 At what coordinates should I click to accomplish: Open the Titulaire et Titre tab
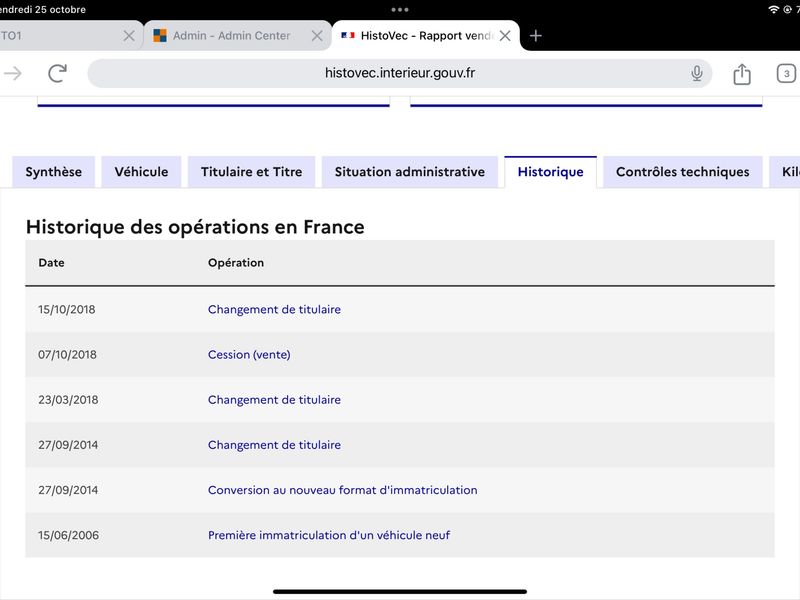pos(252,172)
